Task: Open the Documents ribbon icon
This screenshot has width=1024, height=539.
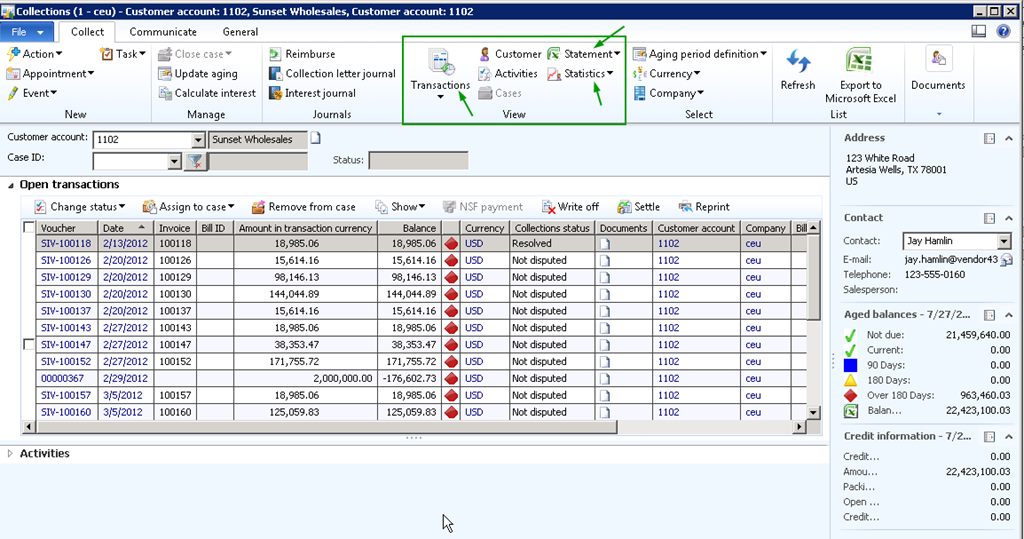Action: click(937, 62)
